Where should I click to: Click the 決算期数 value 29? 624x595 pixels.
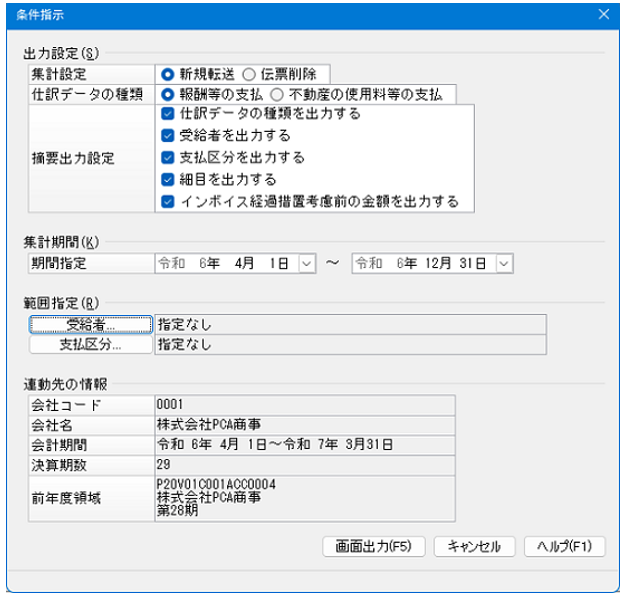[164, 464]
